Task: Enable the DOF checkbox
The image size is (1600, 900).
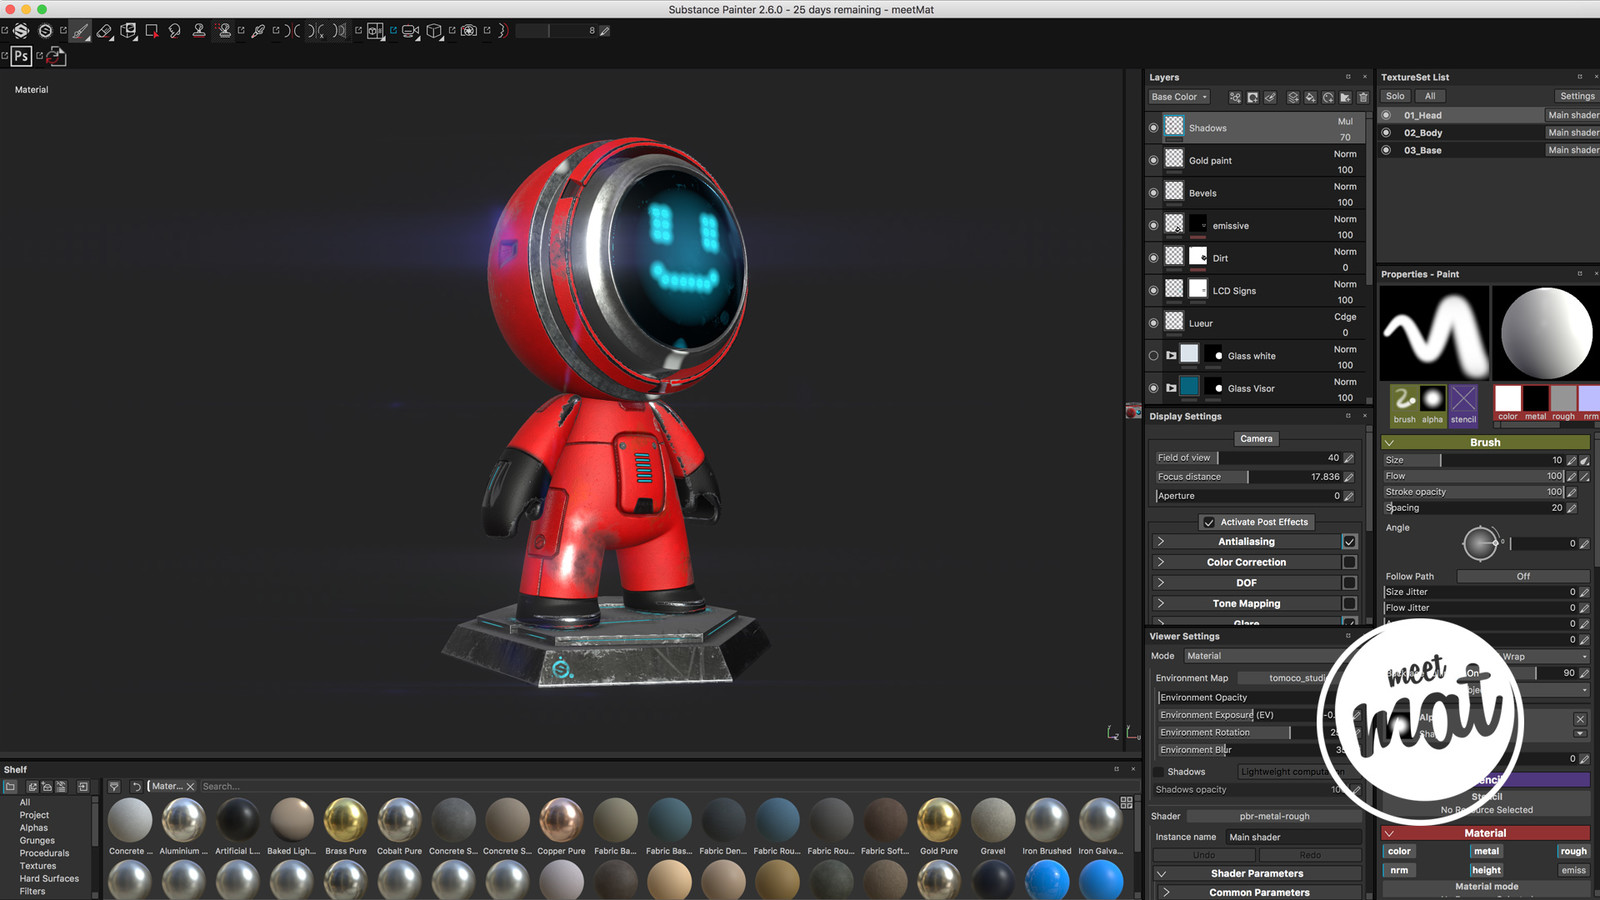Action: (x=1349, y=583)
